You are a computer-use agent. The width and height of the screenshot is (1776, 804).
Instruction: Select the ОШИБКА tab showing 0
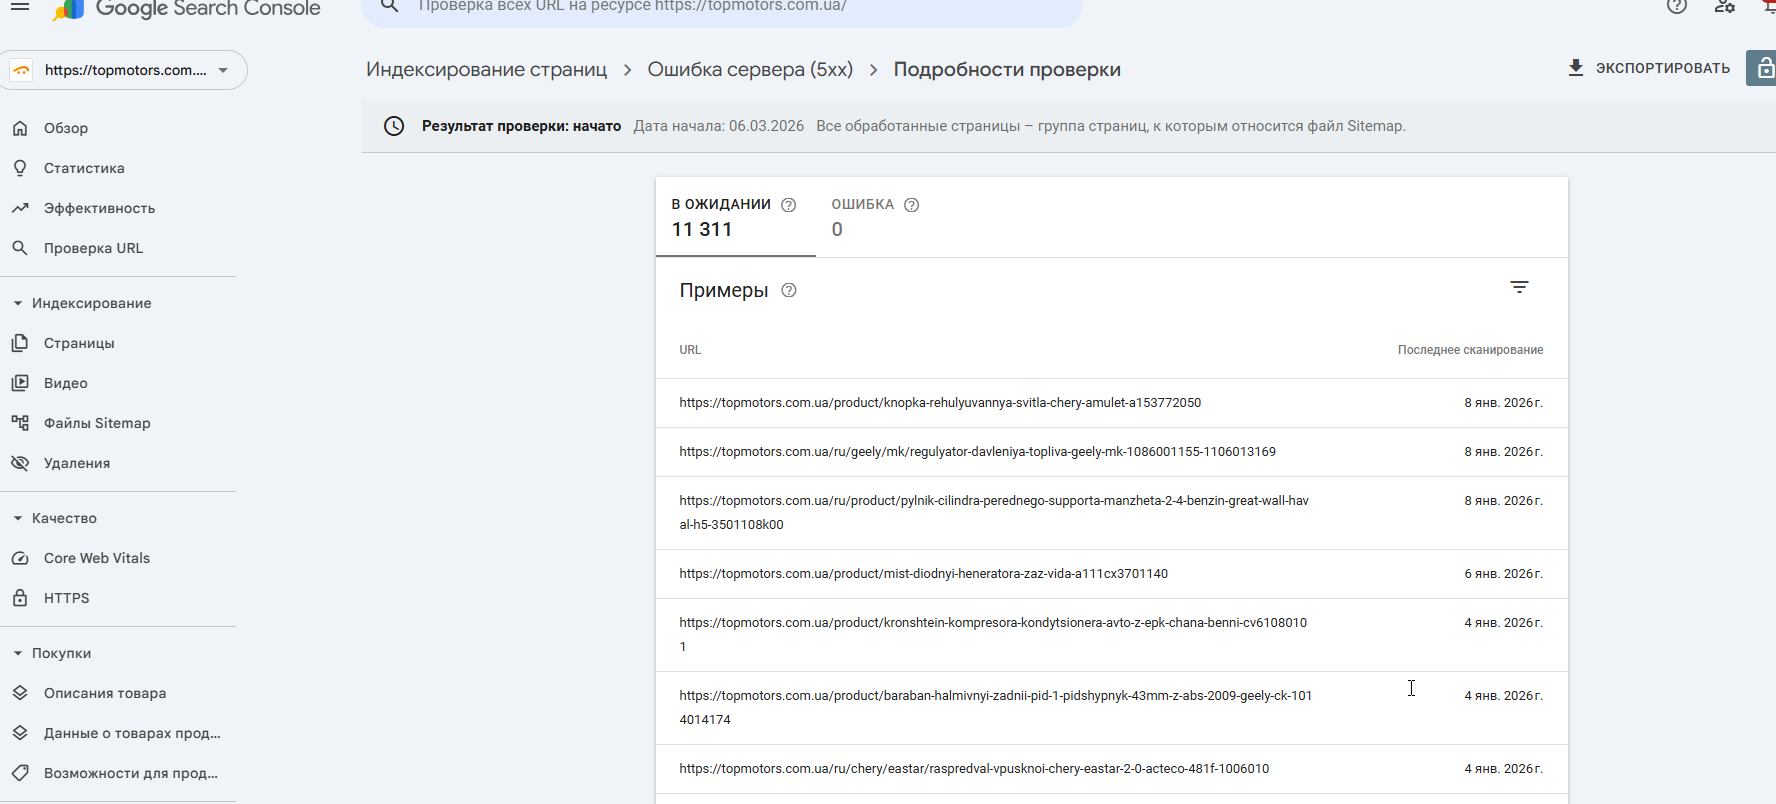(876, 217)
